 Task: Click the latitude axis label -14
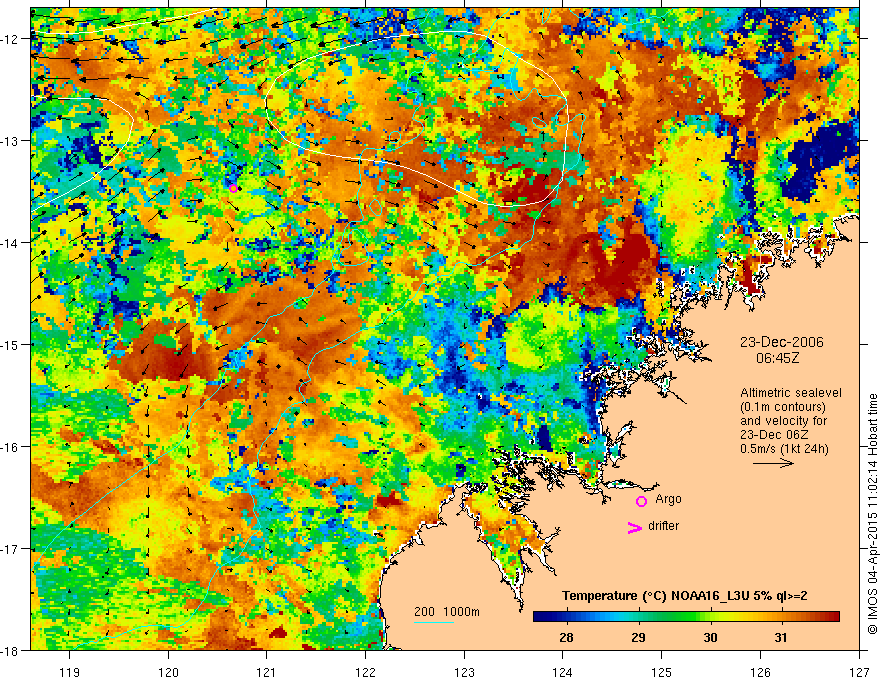point(11,243)
